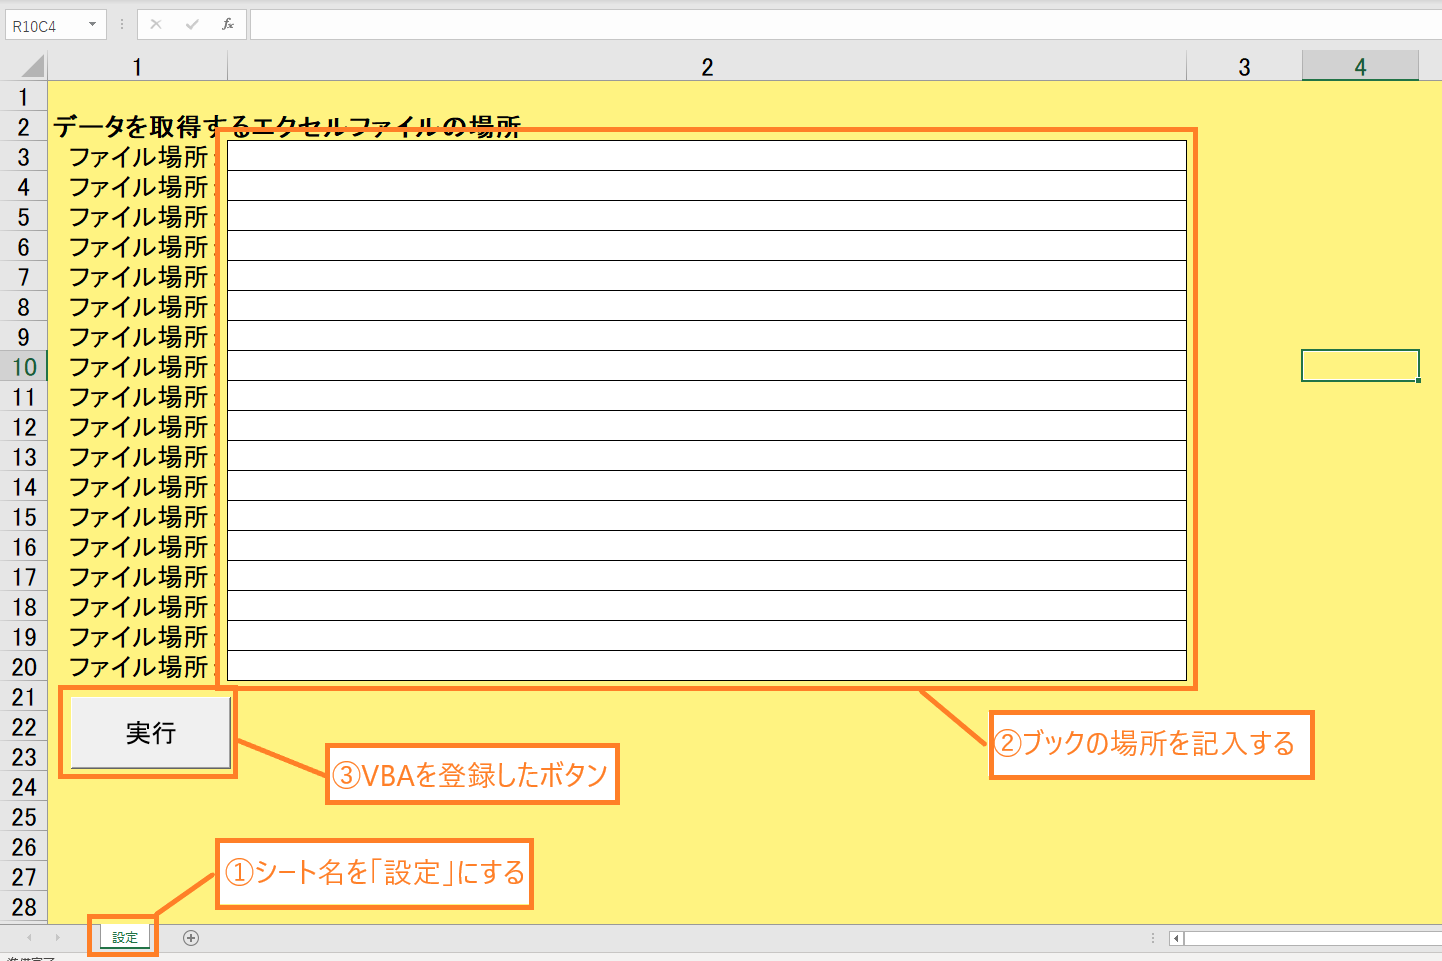Viewport: 1442px width, 961px height.
Task: Click the file path input cell in row 3
Action: (707, 156)
